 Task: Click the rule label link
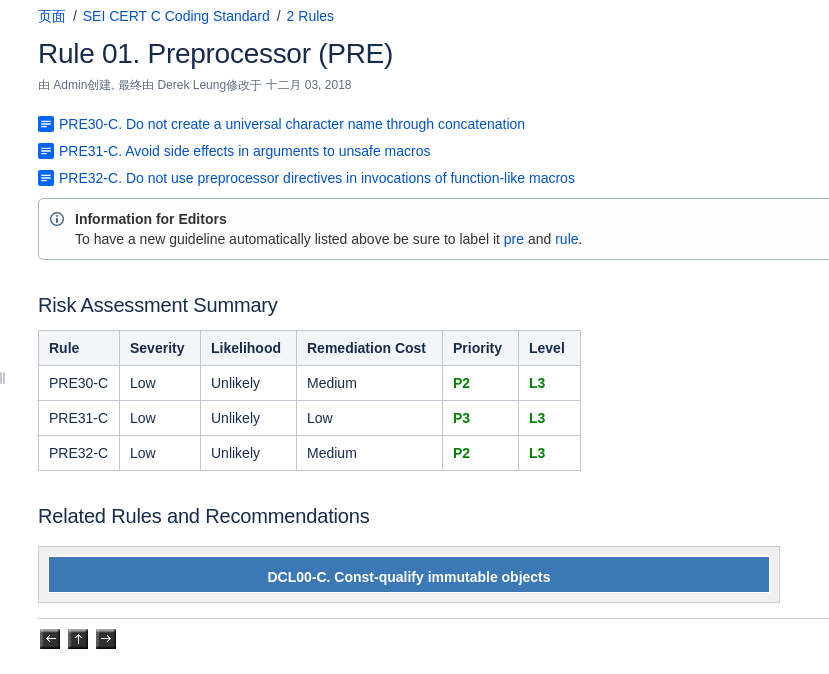click(566, 239)
